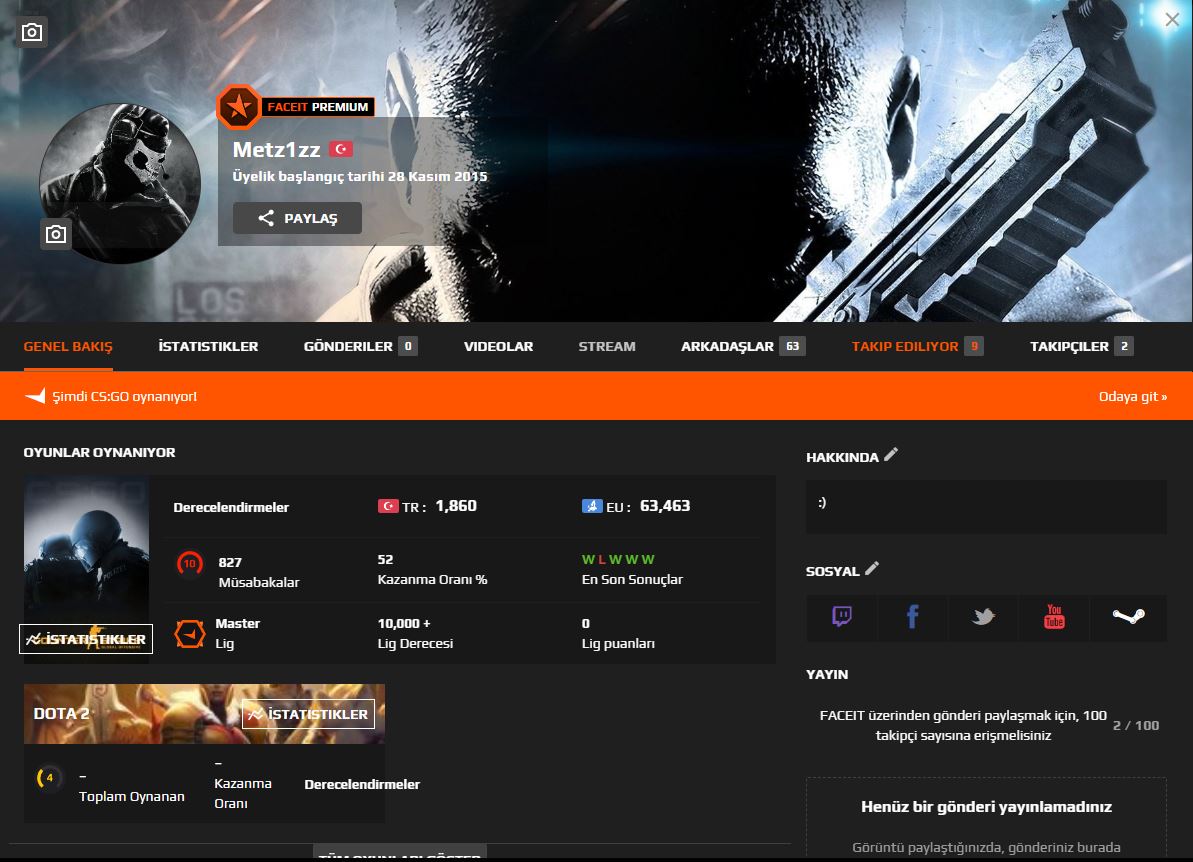Viewport: 1193px width, 862px height.
Task: Click the Lig puanları value 0
Action: (586, 623)
